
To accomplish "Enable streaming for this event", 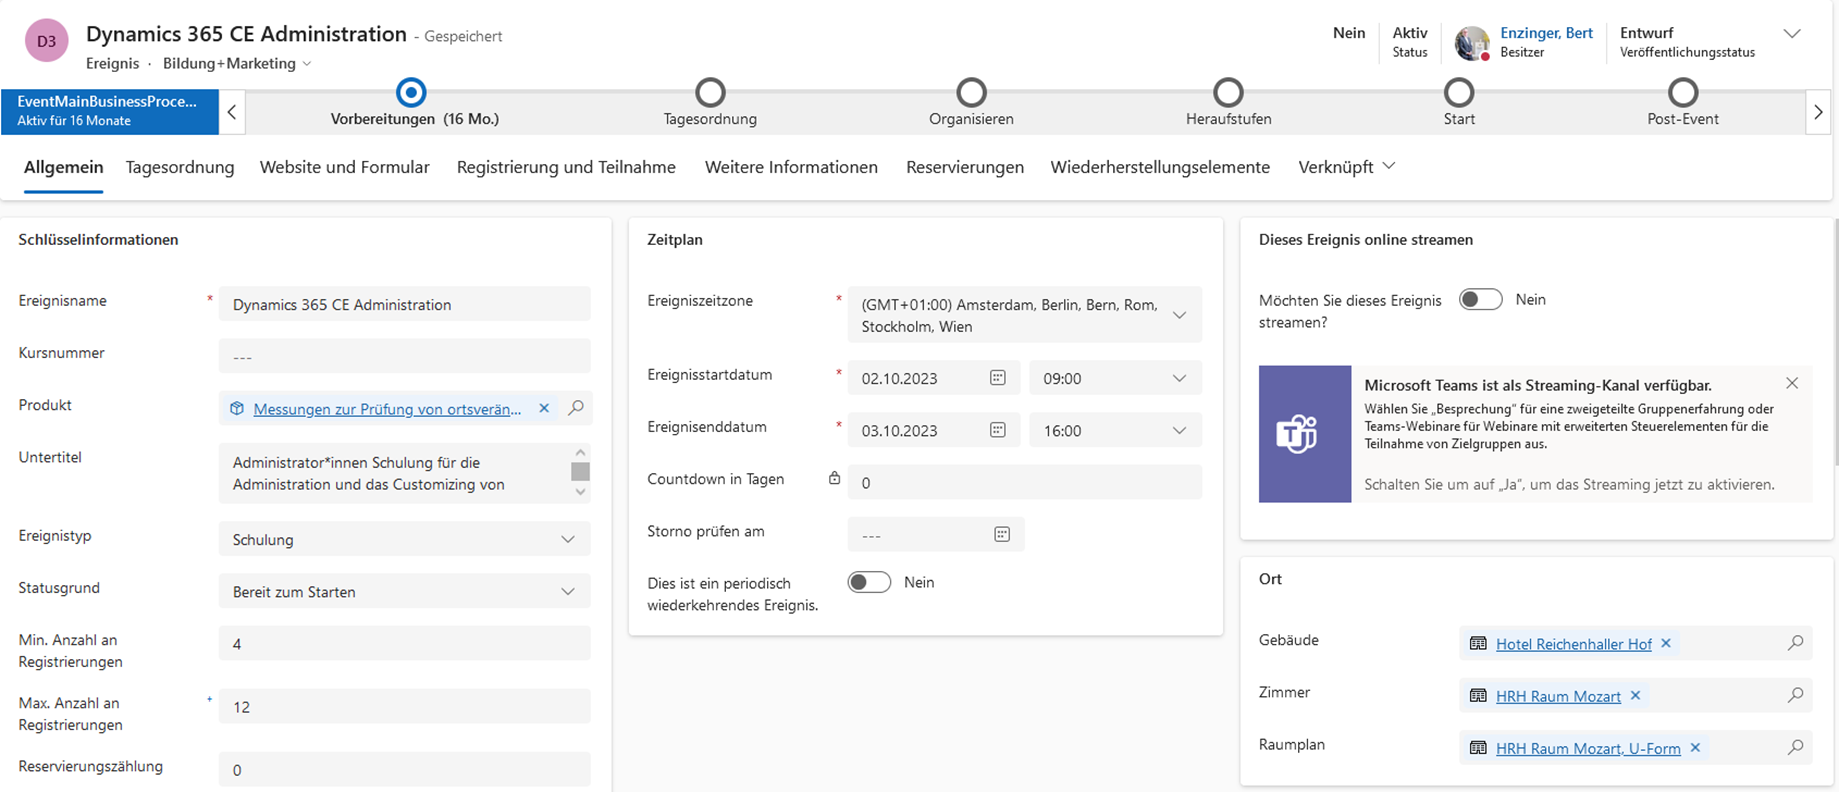I will coord(1480,300).
